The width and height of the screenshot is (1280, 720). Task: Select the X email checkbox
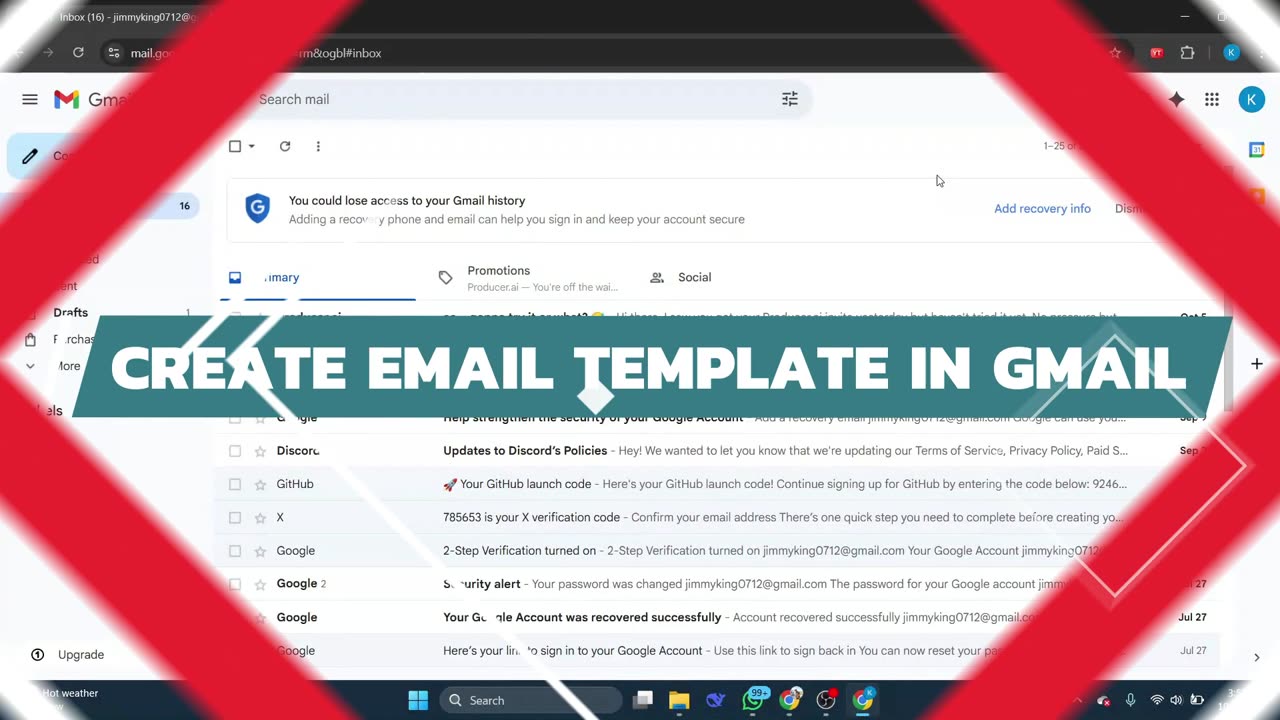pos(235,518)
